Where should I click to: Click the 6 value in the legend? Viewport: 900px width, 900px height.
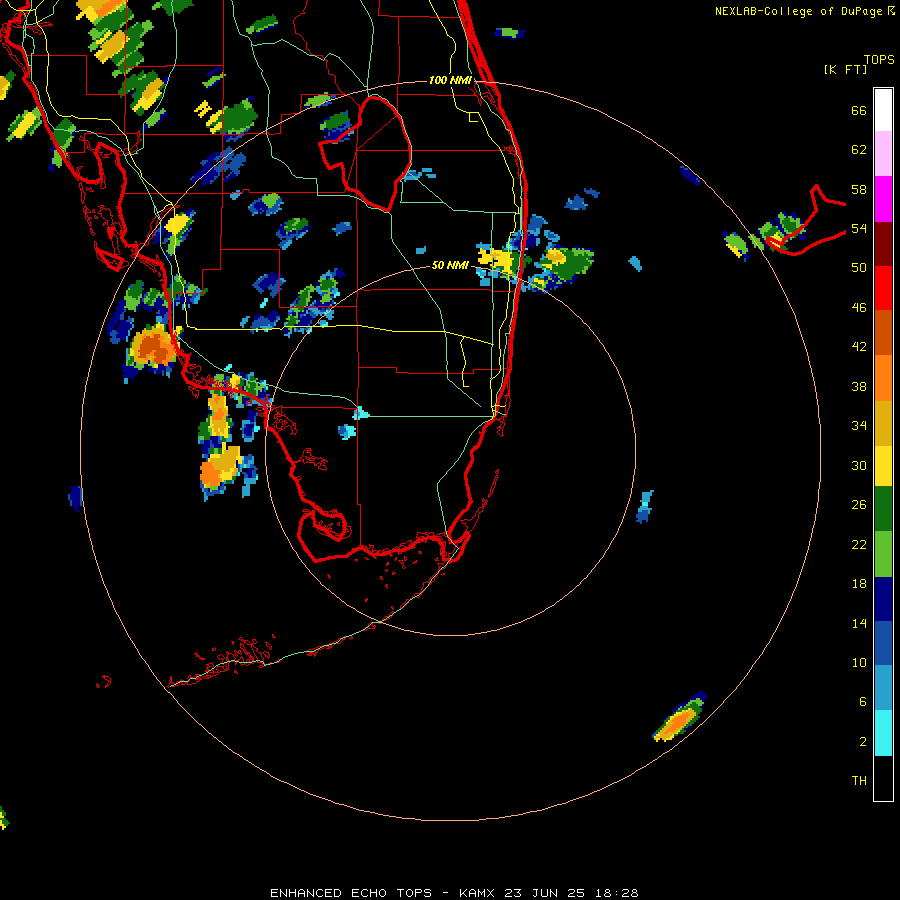coord(863,702)
